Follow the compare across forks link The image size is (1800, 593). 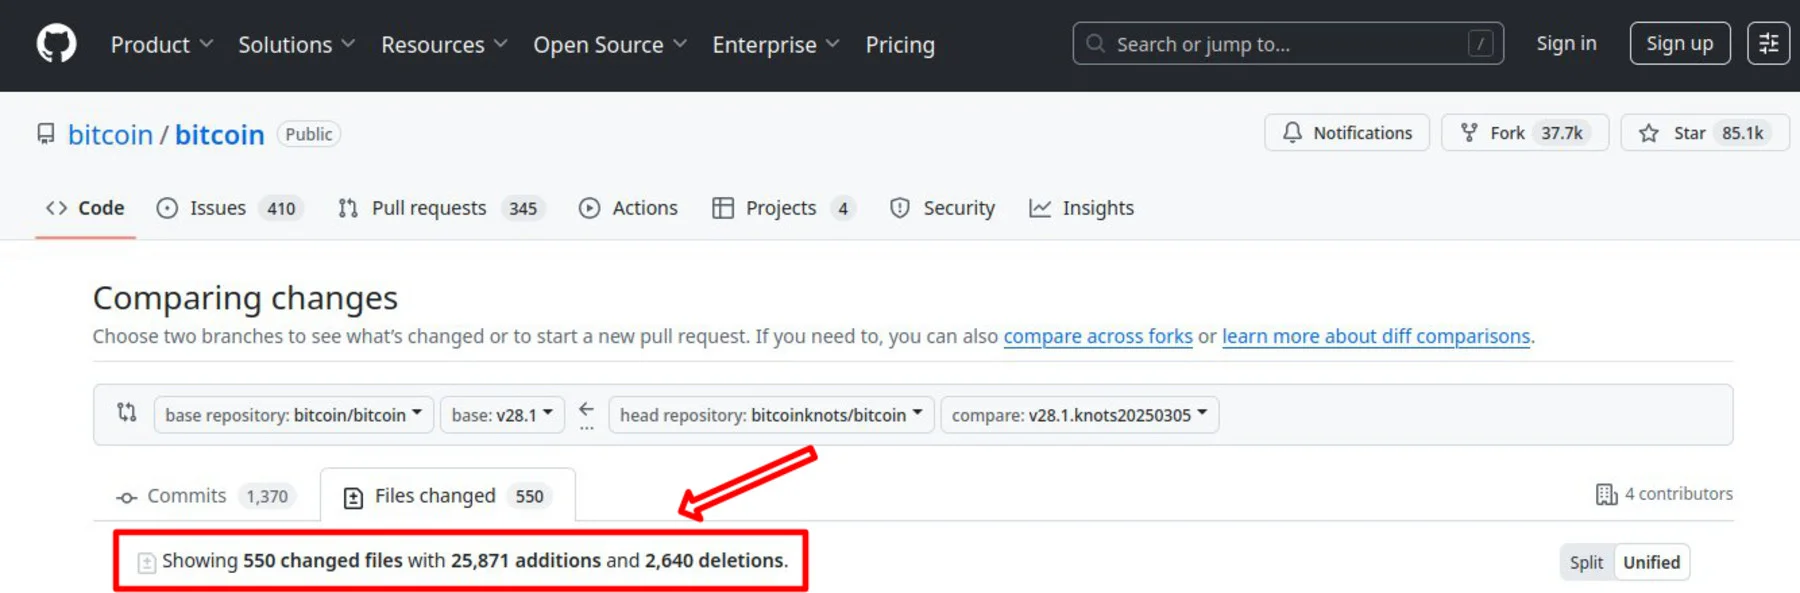click(1097, 337)
